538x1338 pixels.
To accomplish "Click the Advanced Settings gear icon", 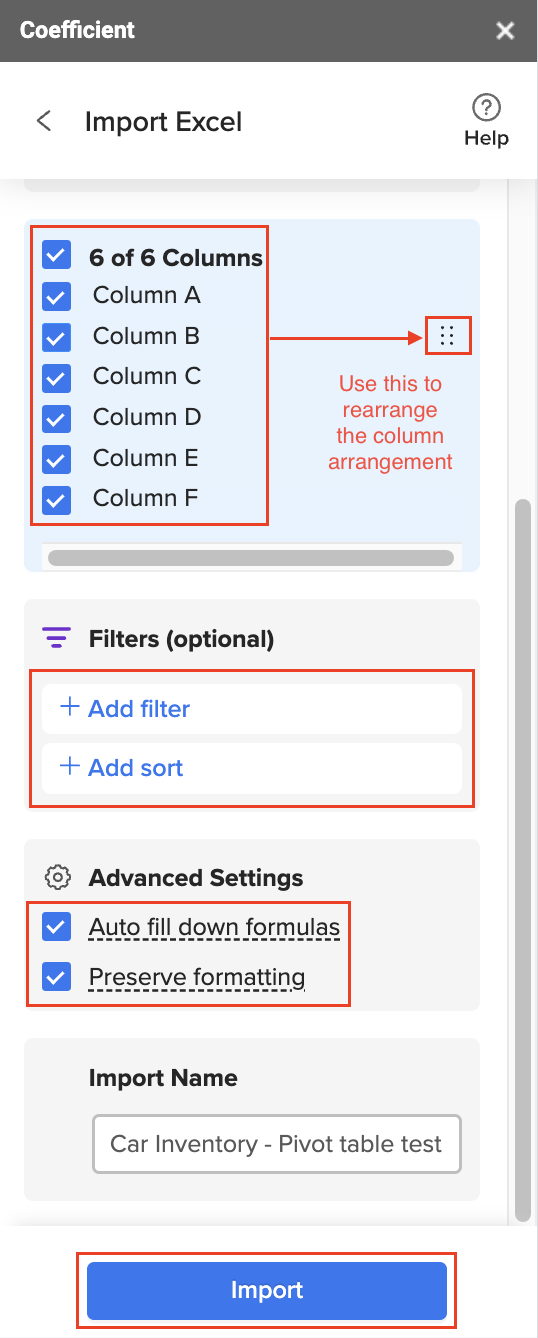I will (58, 878).
